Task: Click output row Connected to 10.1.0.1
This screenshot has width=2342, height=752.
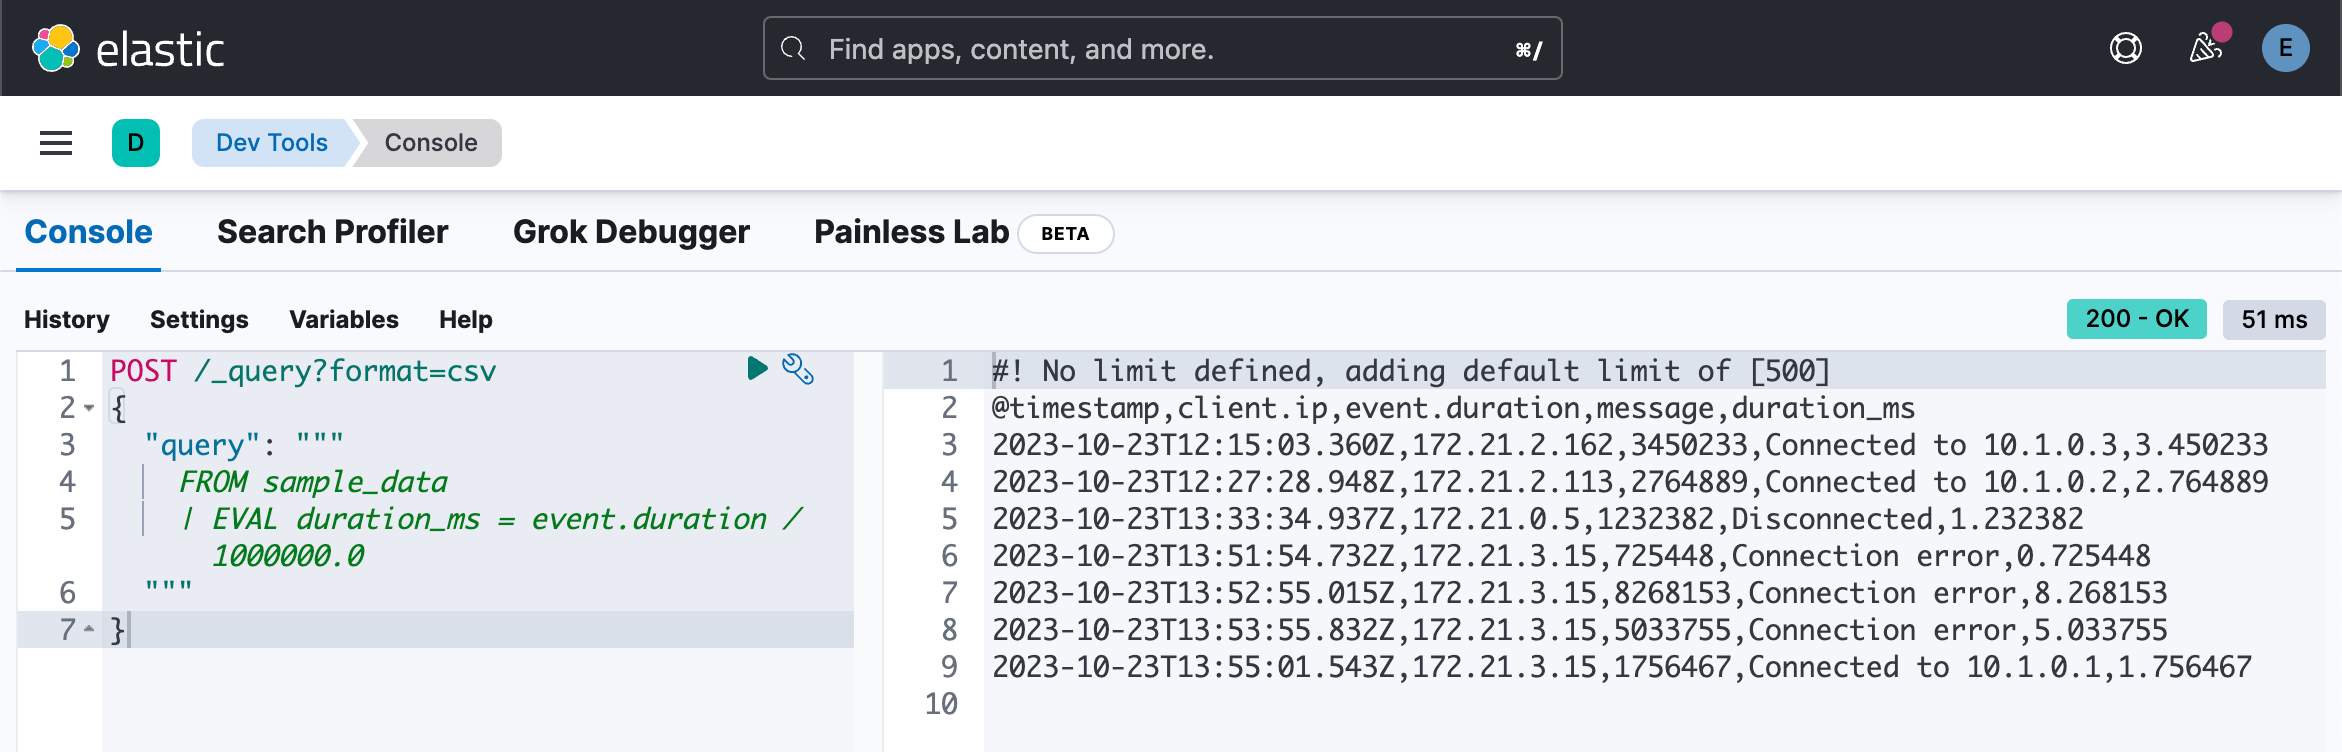Action: pos(1621,667)
